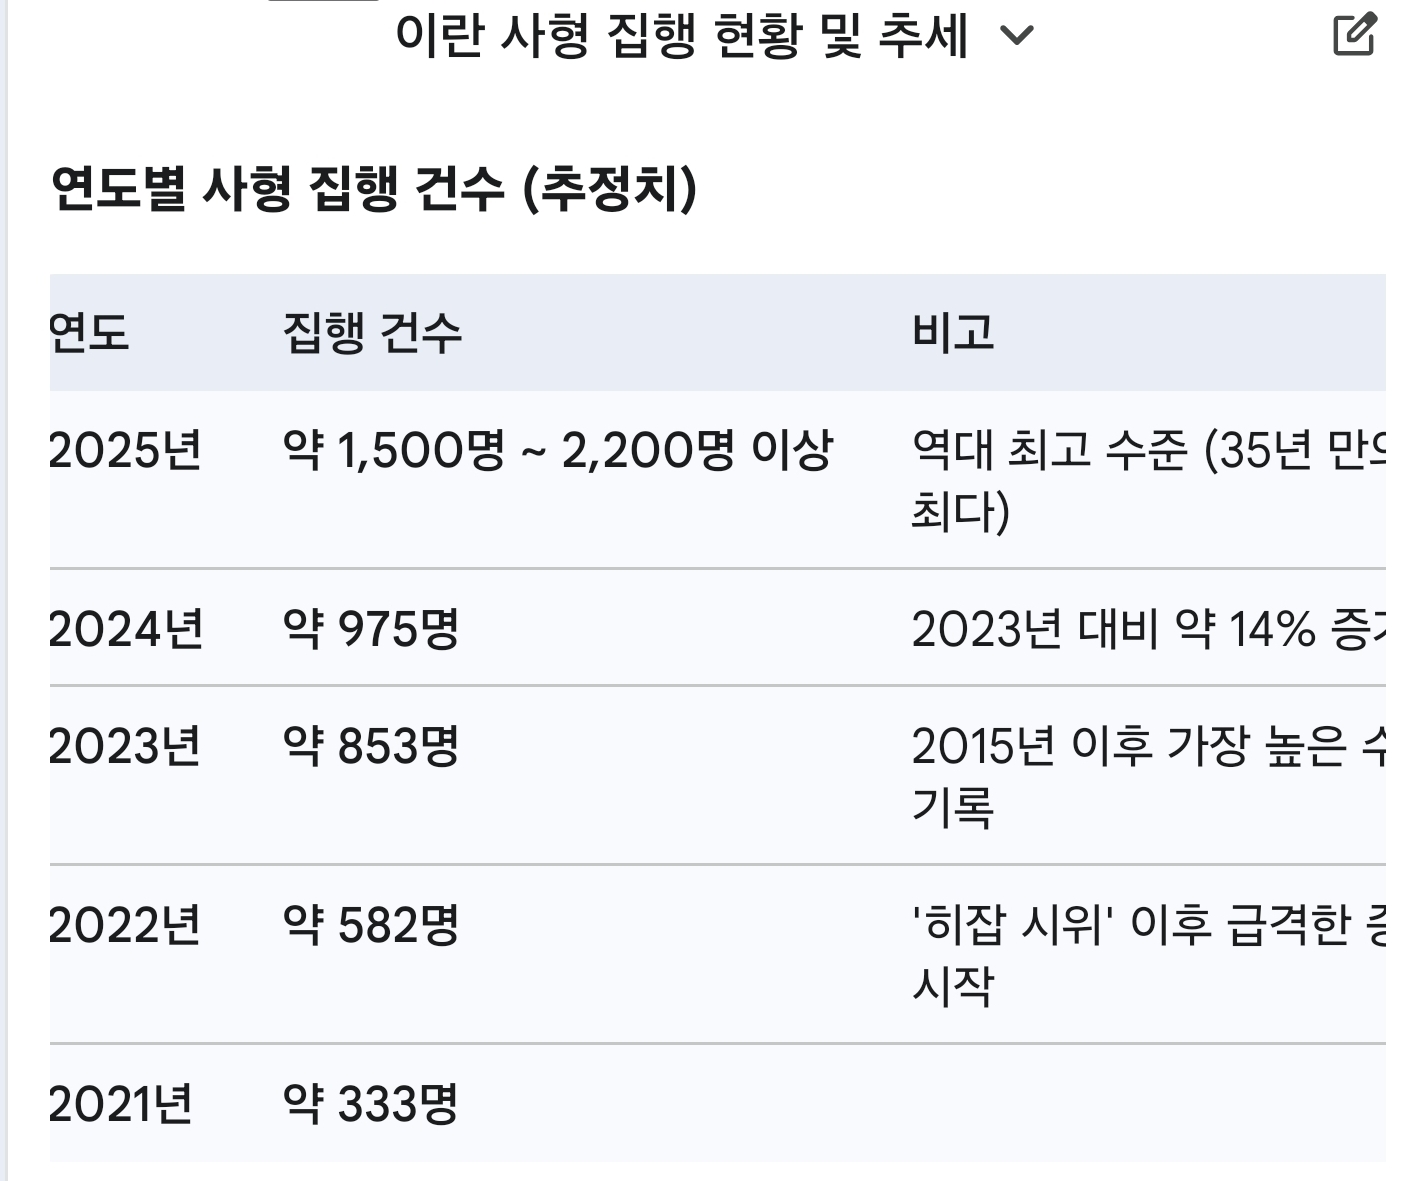Viewport: 1428px width, 1181px height.
Task: Click the '비고' column header
Action: tap(953, 332)
